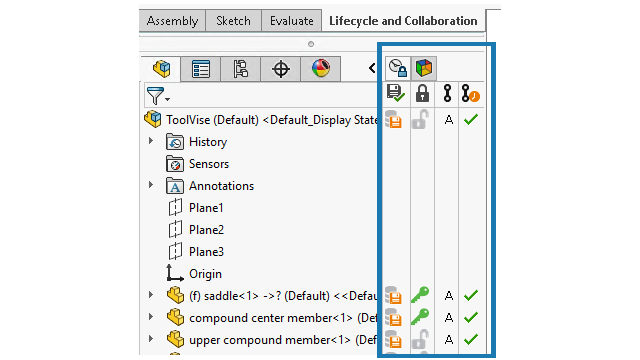Click the Revision column header icon
The height and width of the screenshot is (360, 640).
click(x=447, y=93)
